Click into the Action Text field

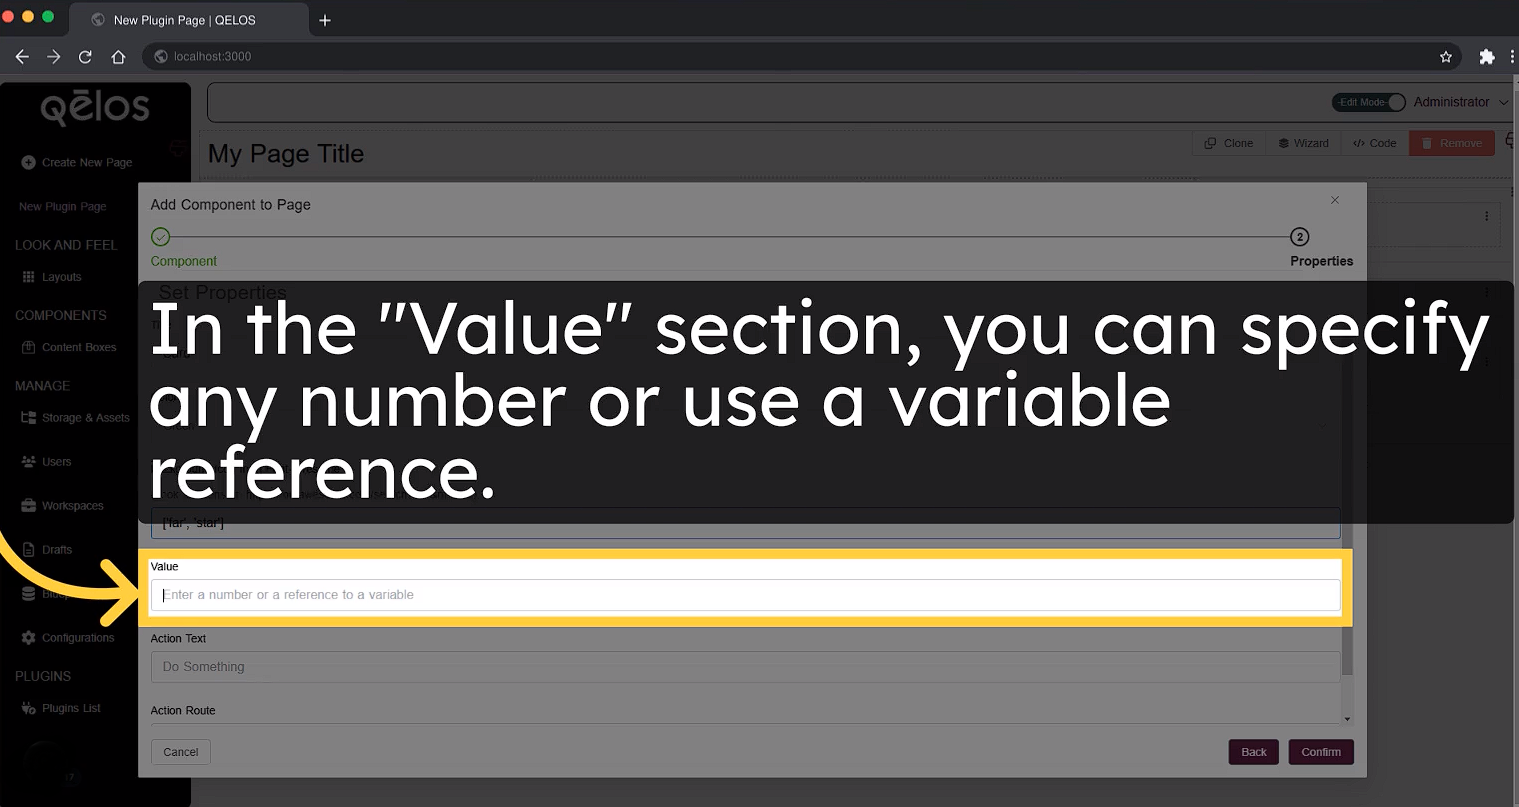pyautogui.click(x=745, y=667)
